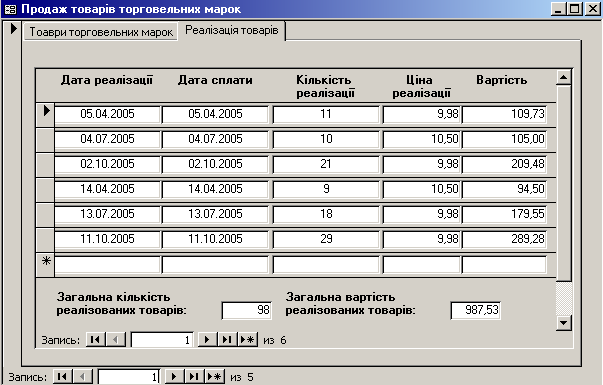
Task: Click scroll up arrow of subform
Action: 563,78
